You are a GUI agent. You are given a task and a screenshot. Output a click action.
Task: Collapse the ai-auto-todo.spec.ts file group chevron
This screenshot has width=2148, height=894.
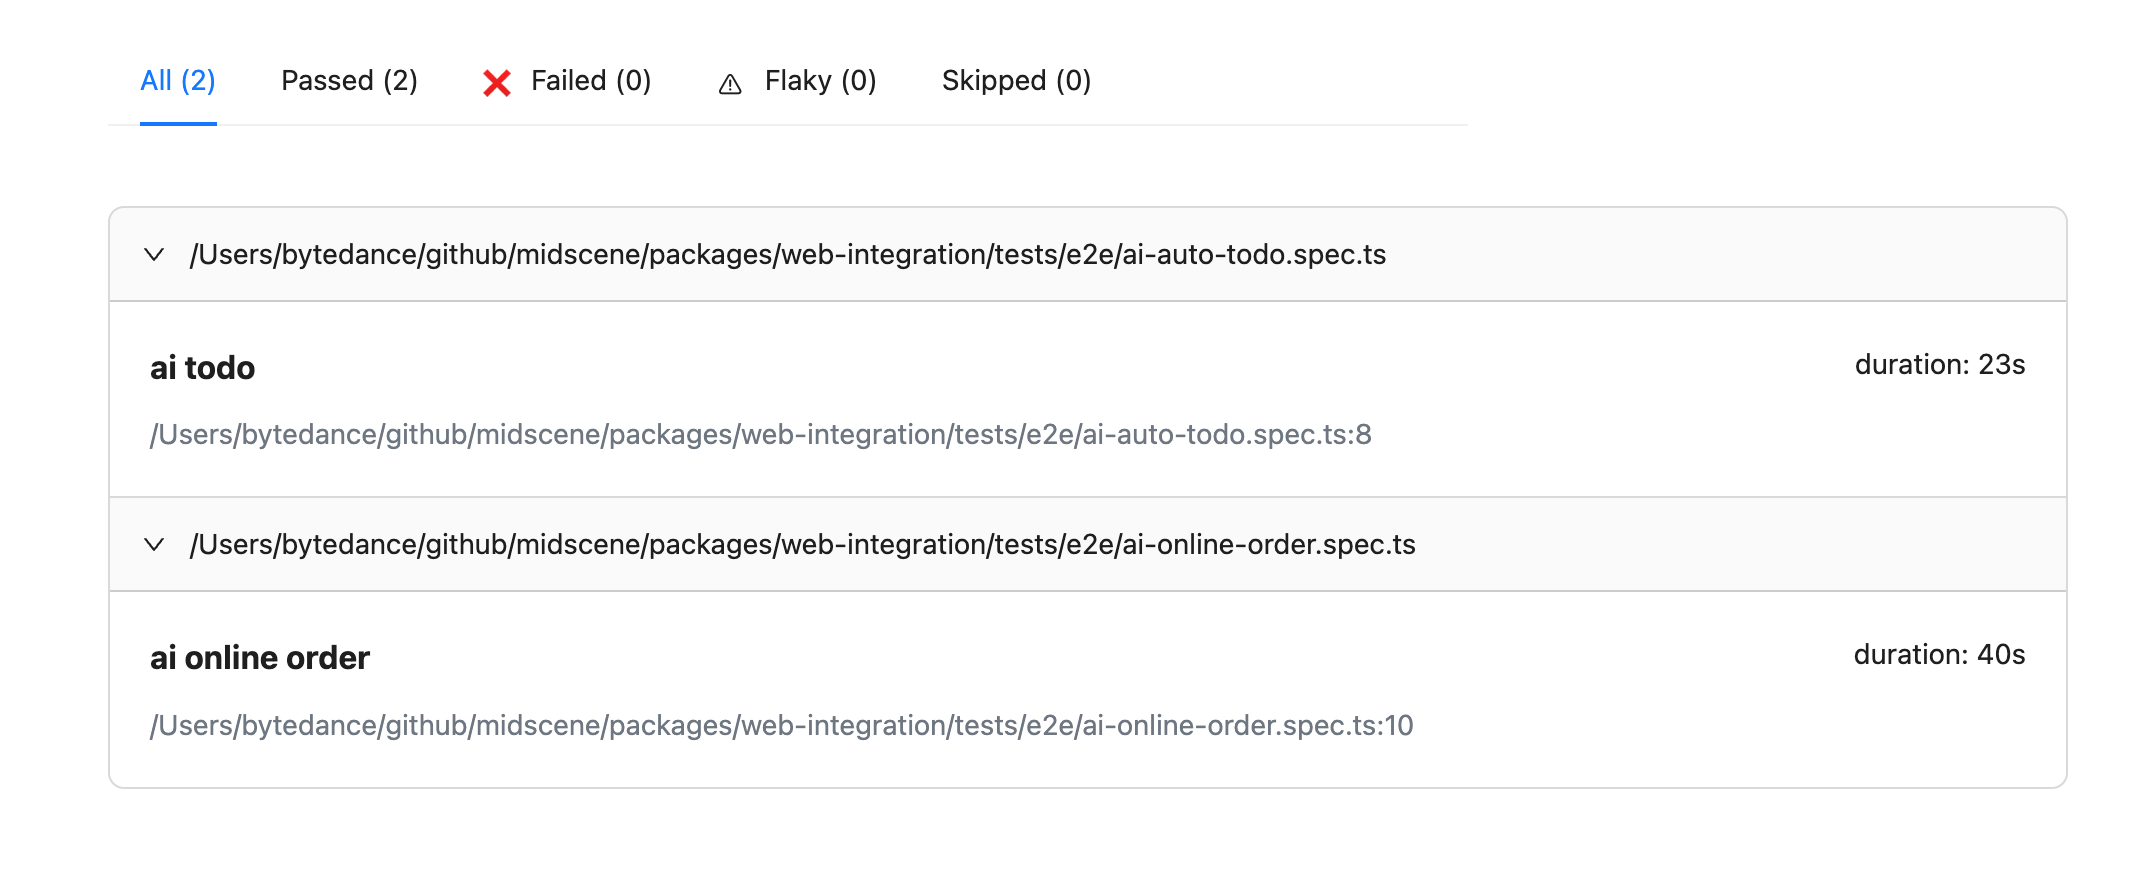coord(154,255)
